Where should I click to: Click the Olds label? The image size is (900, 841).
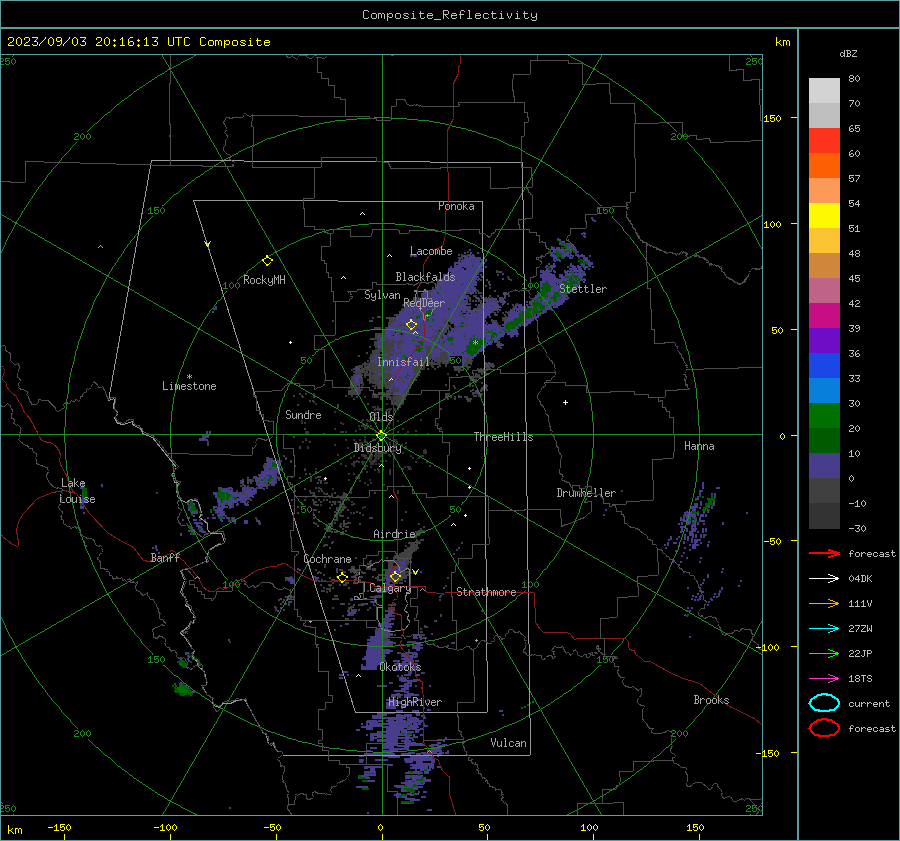point(381,417)
